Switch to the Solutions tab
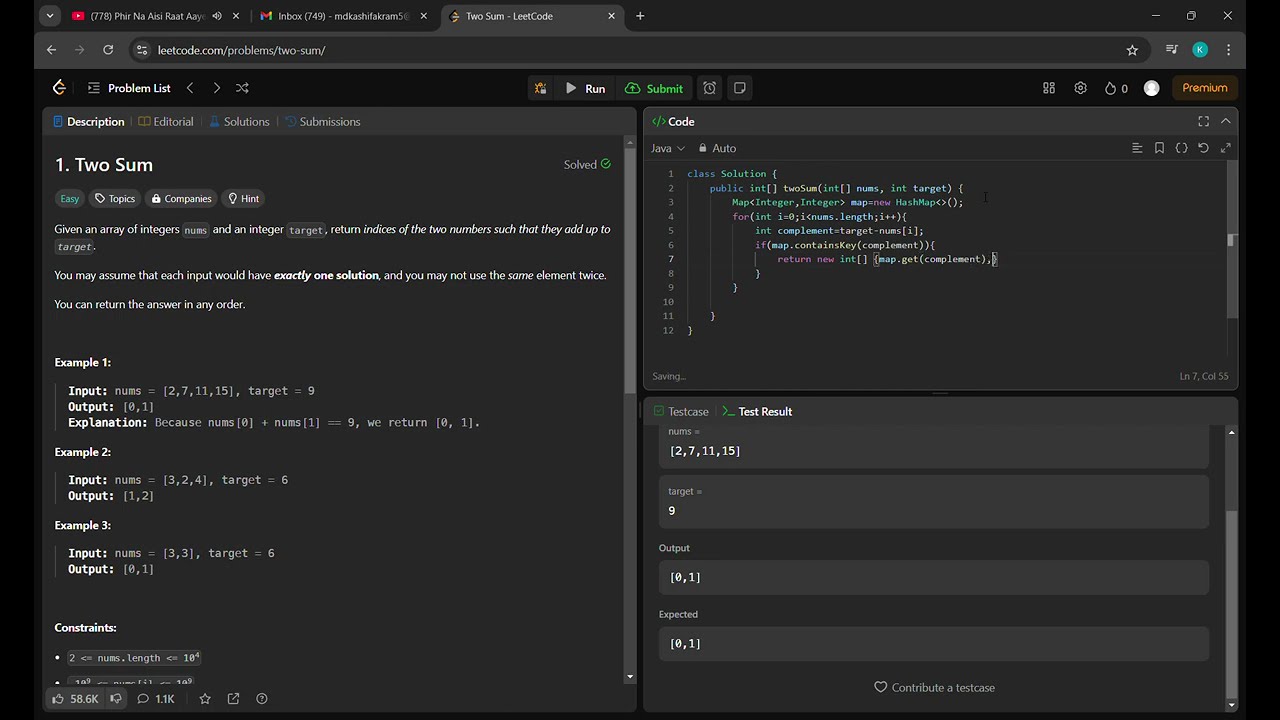Image resolution: width=1280 pixels, height=720 pixels. click(239, 122)
